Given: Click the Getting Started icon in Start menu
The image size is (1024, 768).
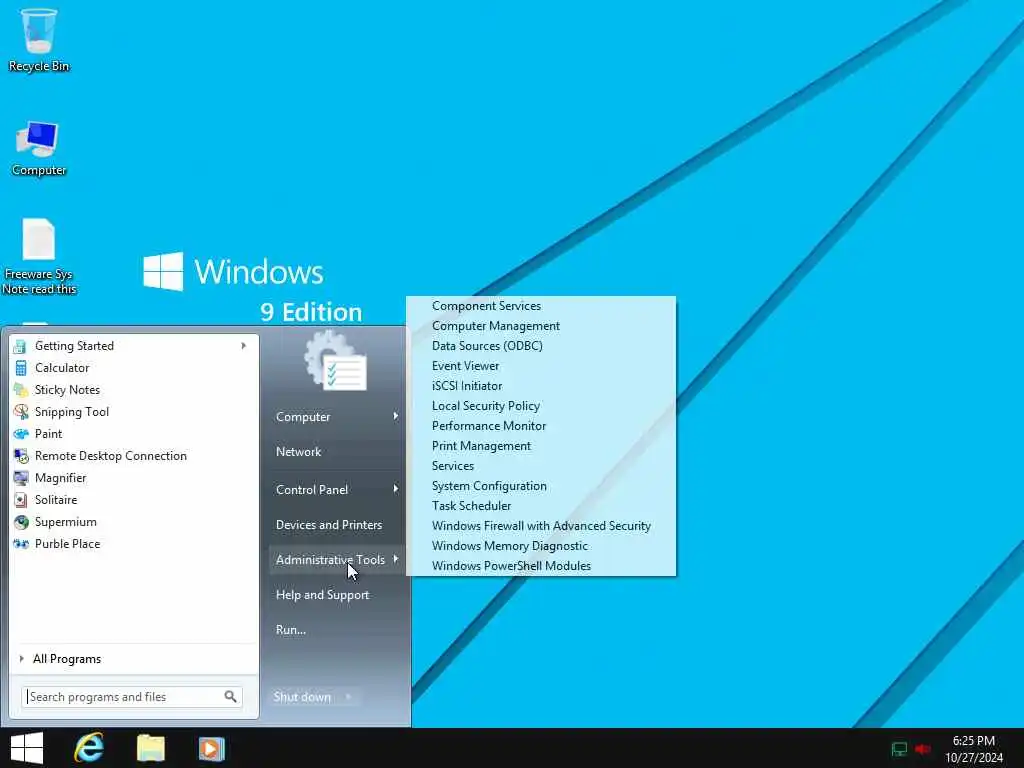Looking at the screenshot, I should click(x=20, y=346).
